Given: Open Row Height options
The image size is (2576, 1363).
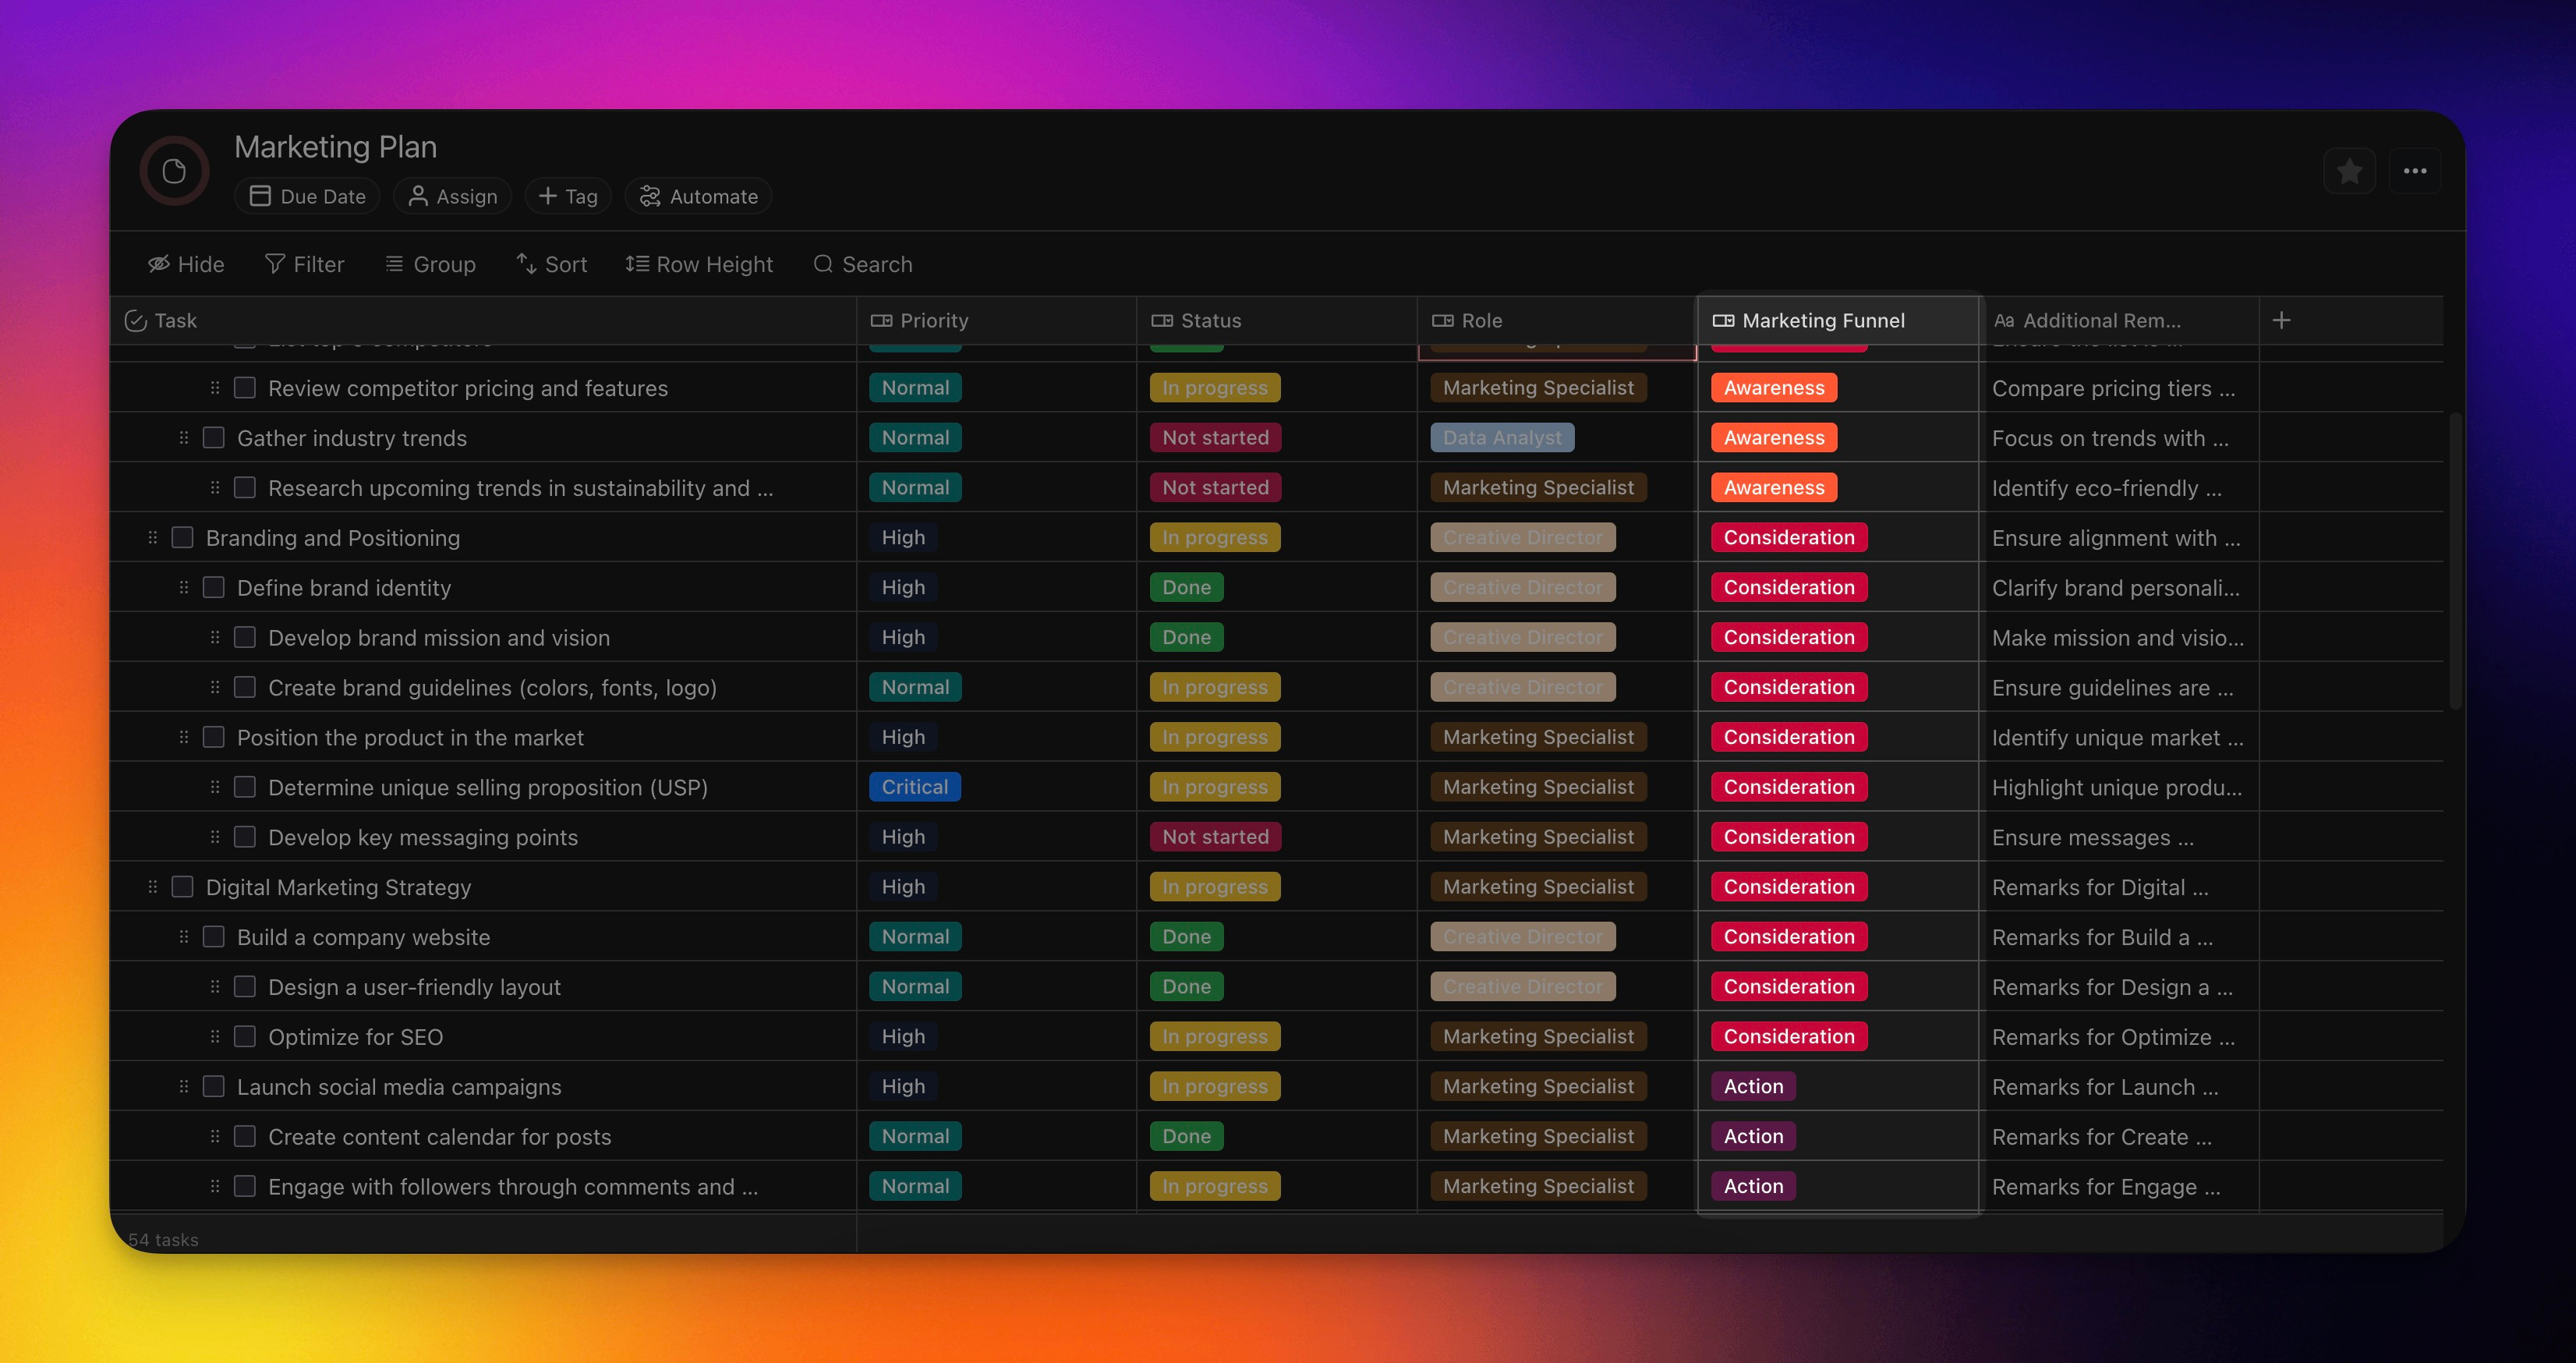Looking at the screenshot, I should [699, 264].
